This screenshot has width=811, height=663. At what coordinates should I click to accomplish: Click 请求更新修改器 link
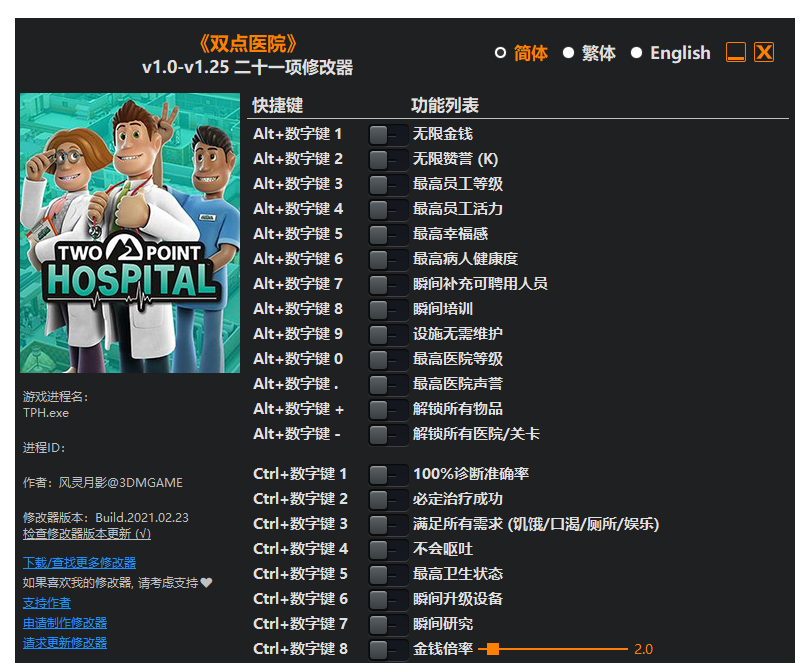pos(65,643)
